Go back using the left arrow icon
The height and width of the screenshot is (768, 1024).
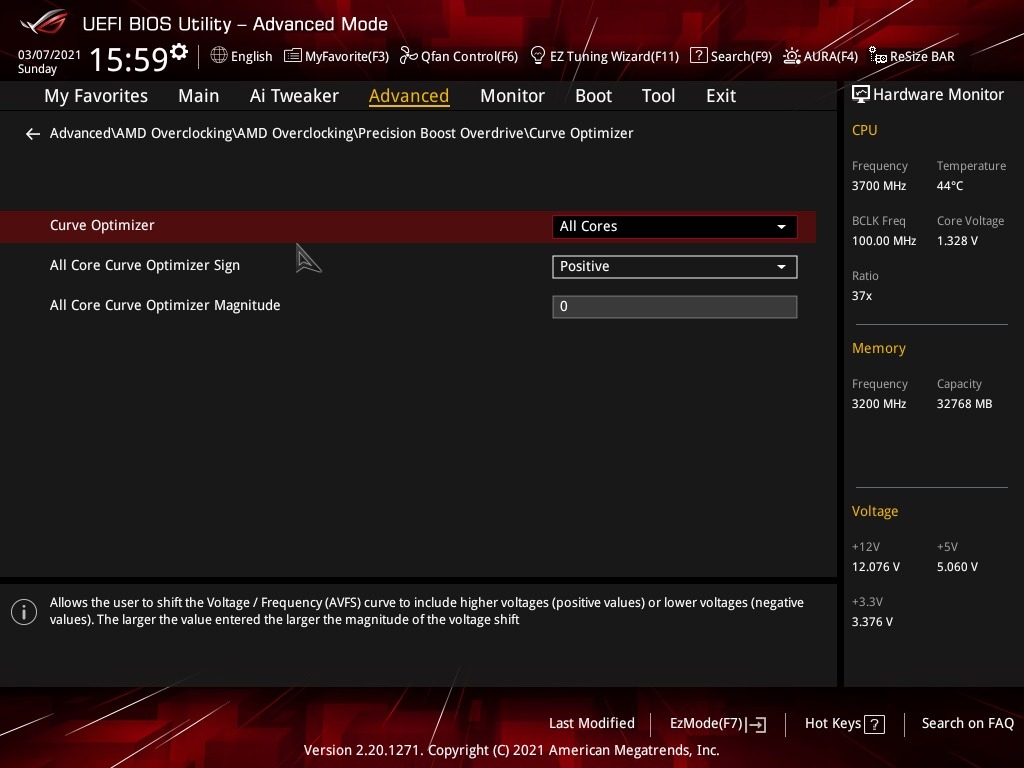33,134
